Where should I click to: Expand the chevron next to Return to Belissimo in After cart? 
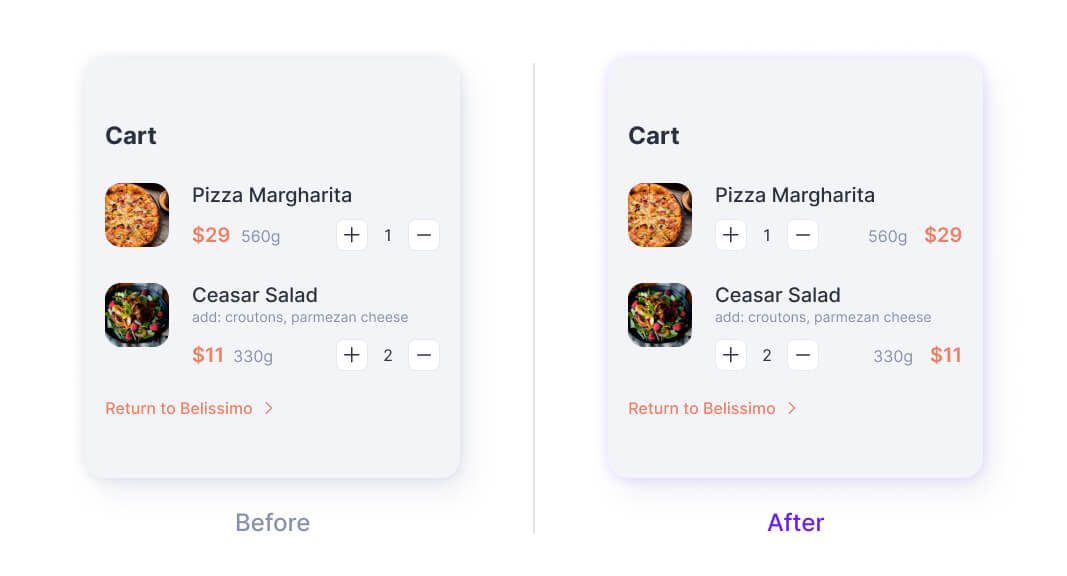pos(791,408)
